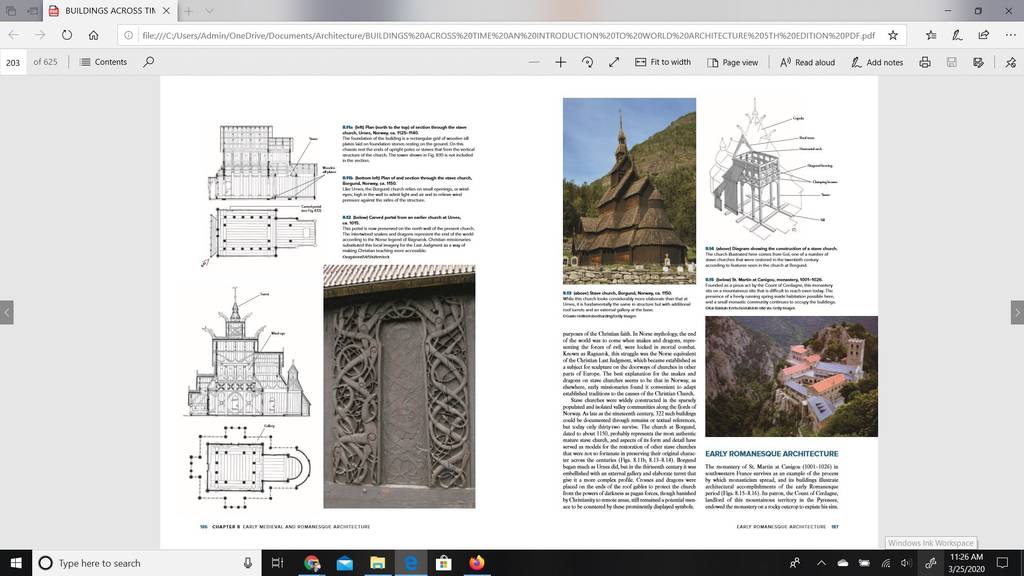Go to the next PDF page using right side arrow
This screenshot has height=576, width=1024.
(1017, 312)
